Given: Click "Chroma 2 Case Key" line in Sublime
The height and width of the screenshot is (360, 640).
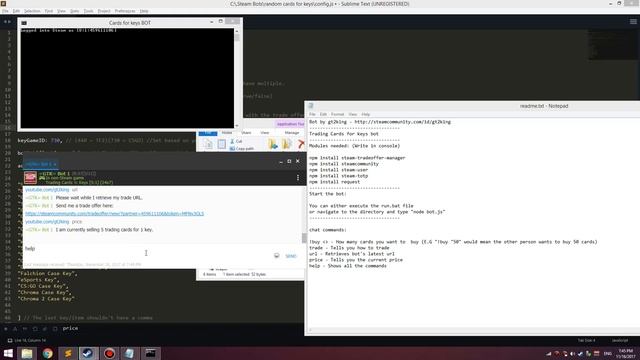Looking at the screenshot, I should pyautogui.click(x=46, y=299).
